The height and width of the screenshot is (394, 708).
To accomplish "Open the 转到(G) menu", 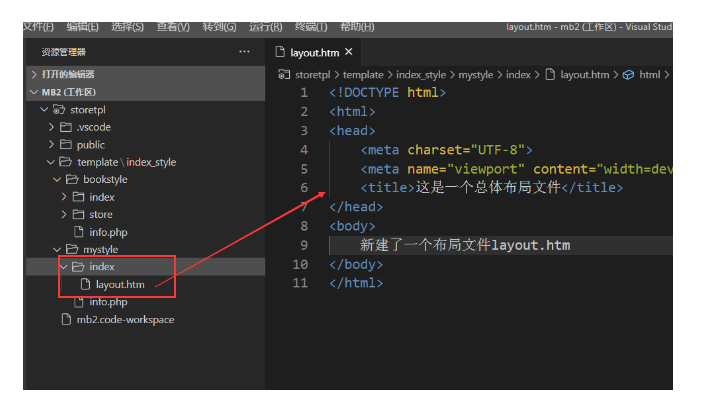I will click(x=219, y=27).
